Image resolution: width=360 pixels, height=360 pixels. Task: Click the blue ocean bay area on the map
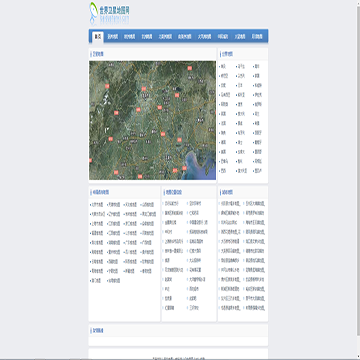[200, 163]
